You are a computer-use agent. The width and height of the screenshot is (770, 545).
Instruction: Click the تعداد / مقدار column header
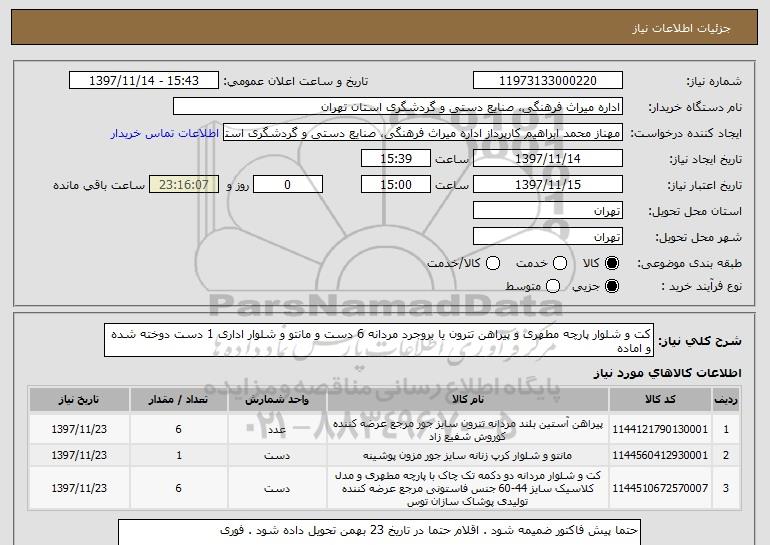178,400
